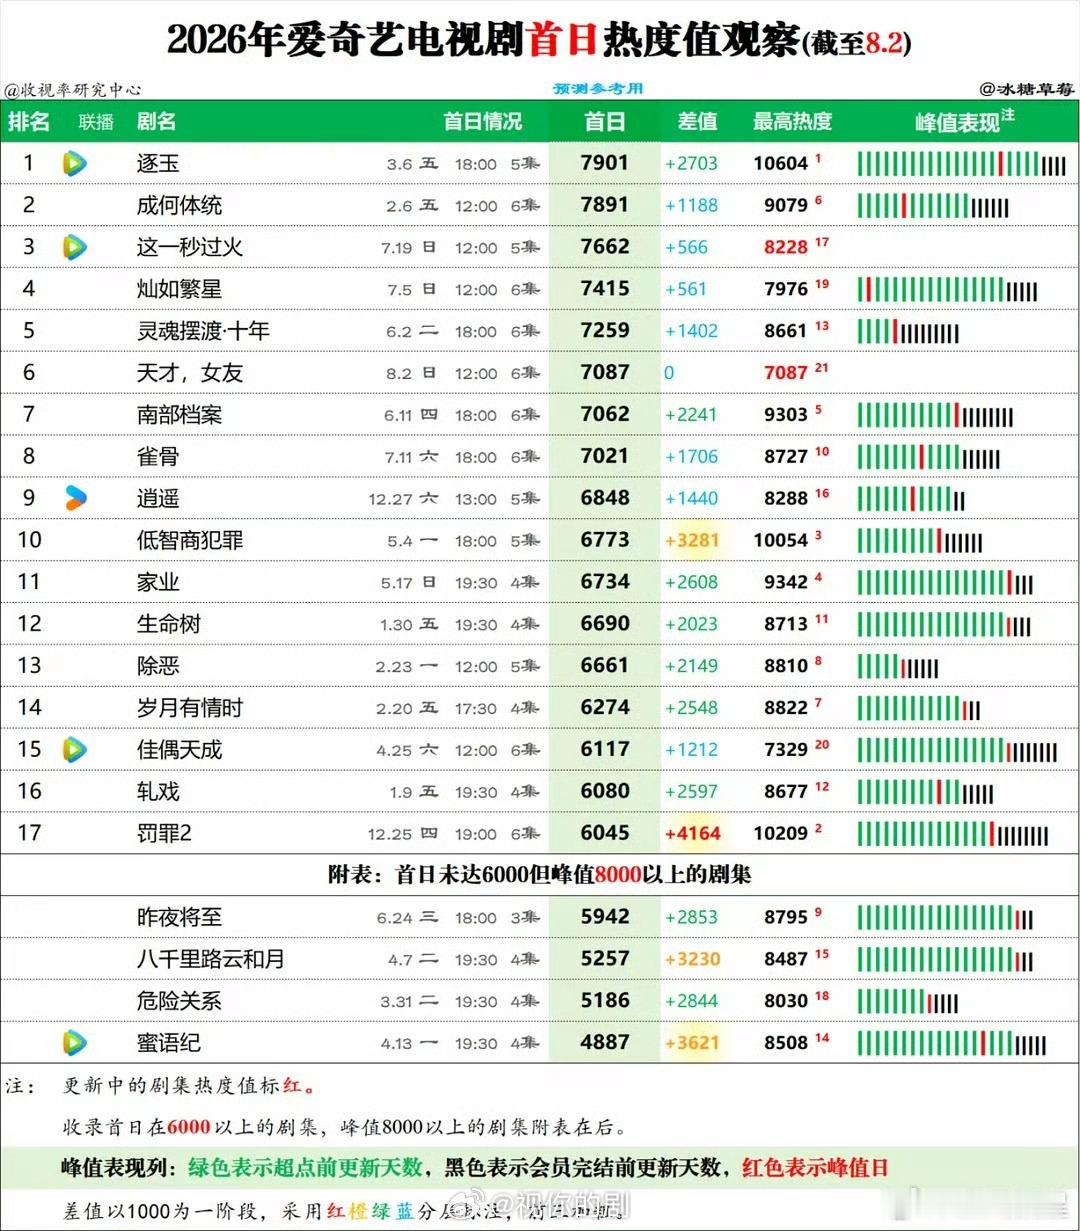
Task: Click the 预测参考用 label
Action: (599, 89)
